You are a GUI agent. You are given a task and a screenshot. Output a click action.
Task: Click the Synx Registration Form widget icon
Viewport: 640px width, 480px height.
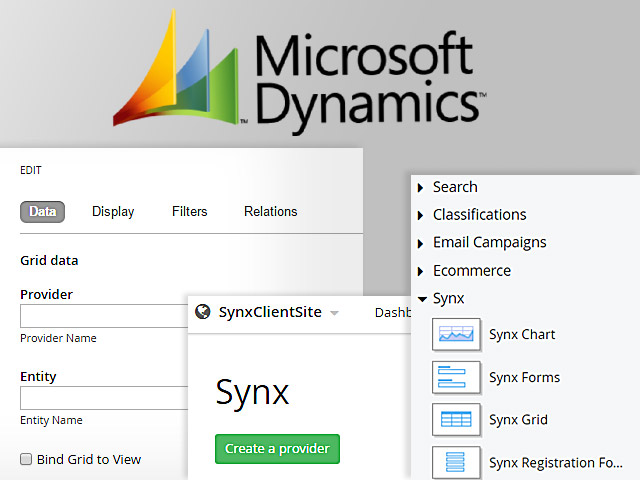coord(456,462)
